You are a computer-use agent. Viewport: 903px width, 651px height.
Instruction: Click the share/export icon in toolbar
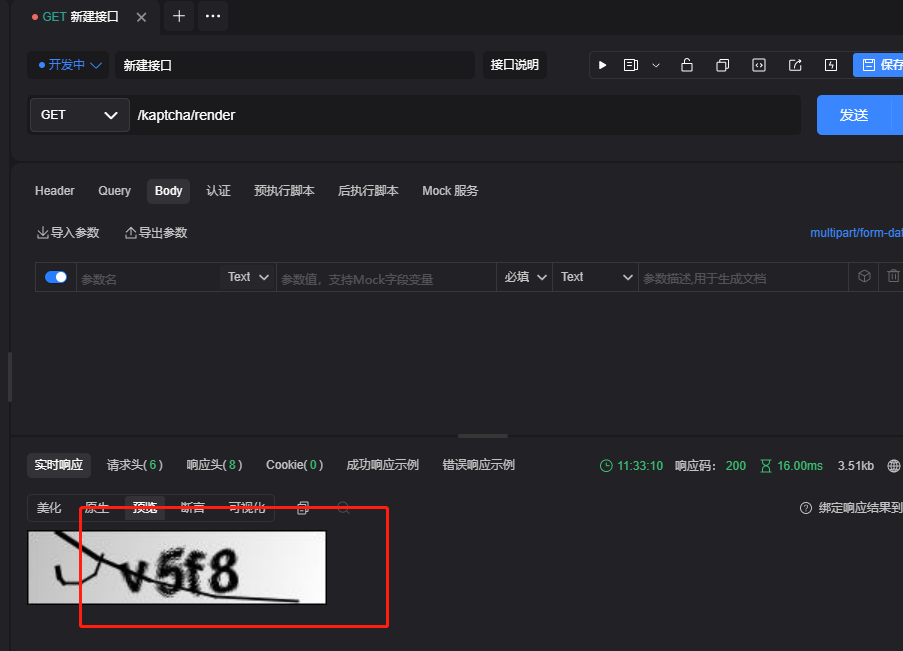794,64
